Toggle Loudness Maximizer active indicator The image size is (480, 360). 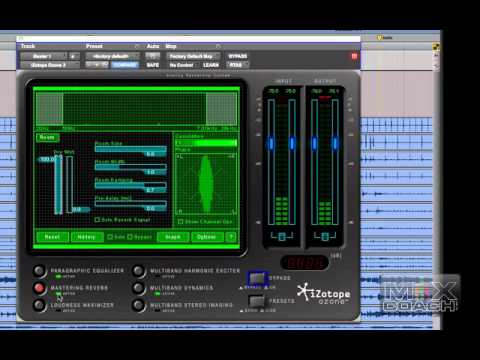(58, 311)
